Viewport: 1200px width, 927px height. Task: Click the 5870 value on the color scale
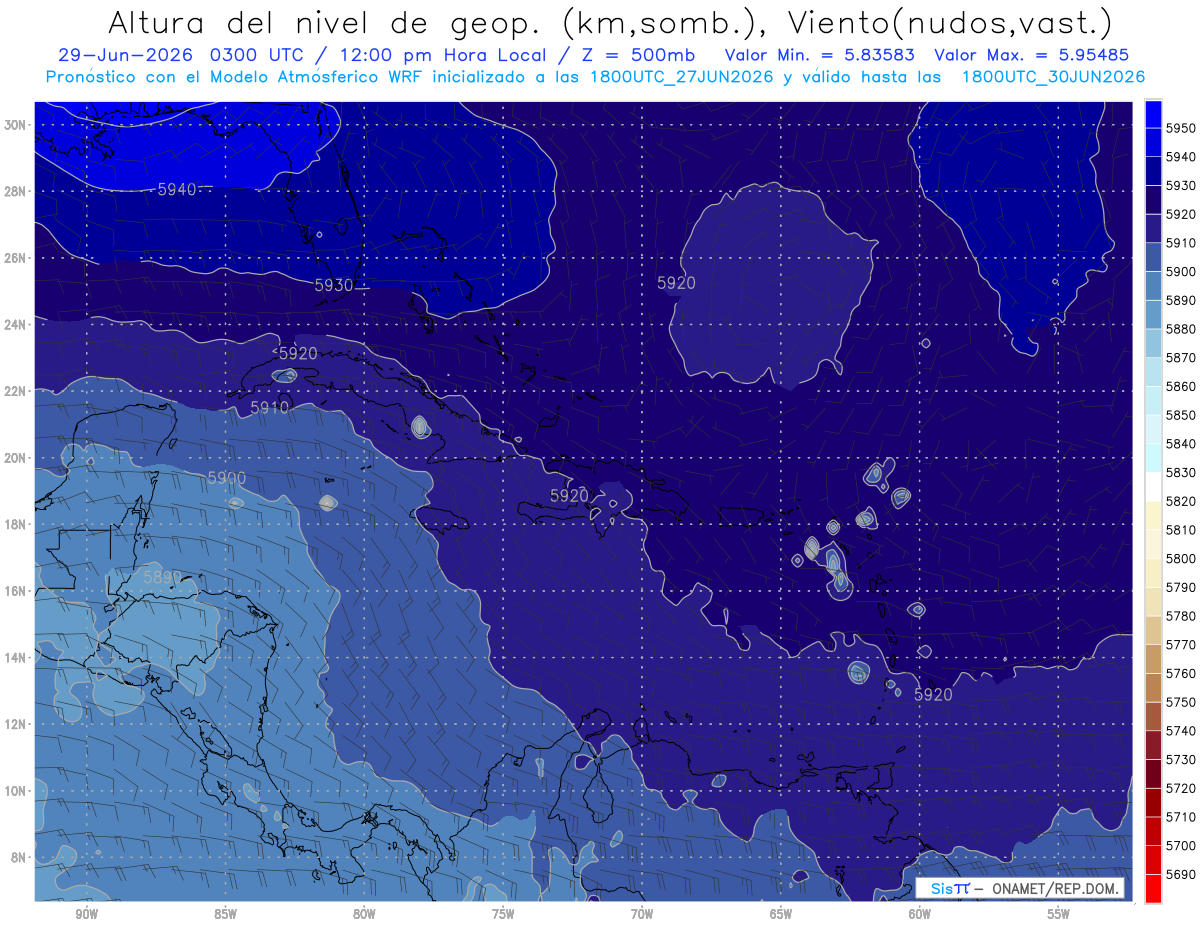(1181, 358)
